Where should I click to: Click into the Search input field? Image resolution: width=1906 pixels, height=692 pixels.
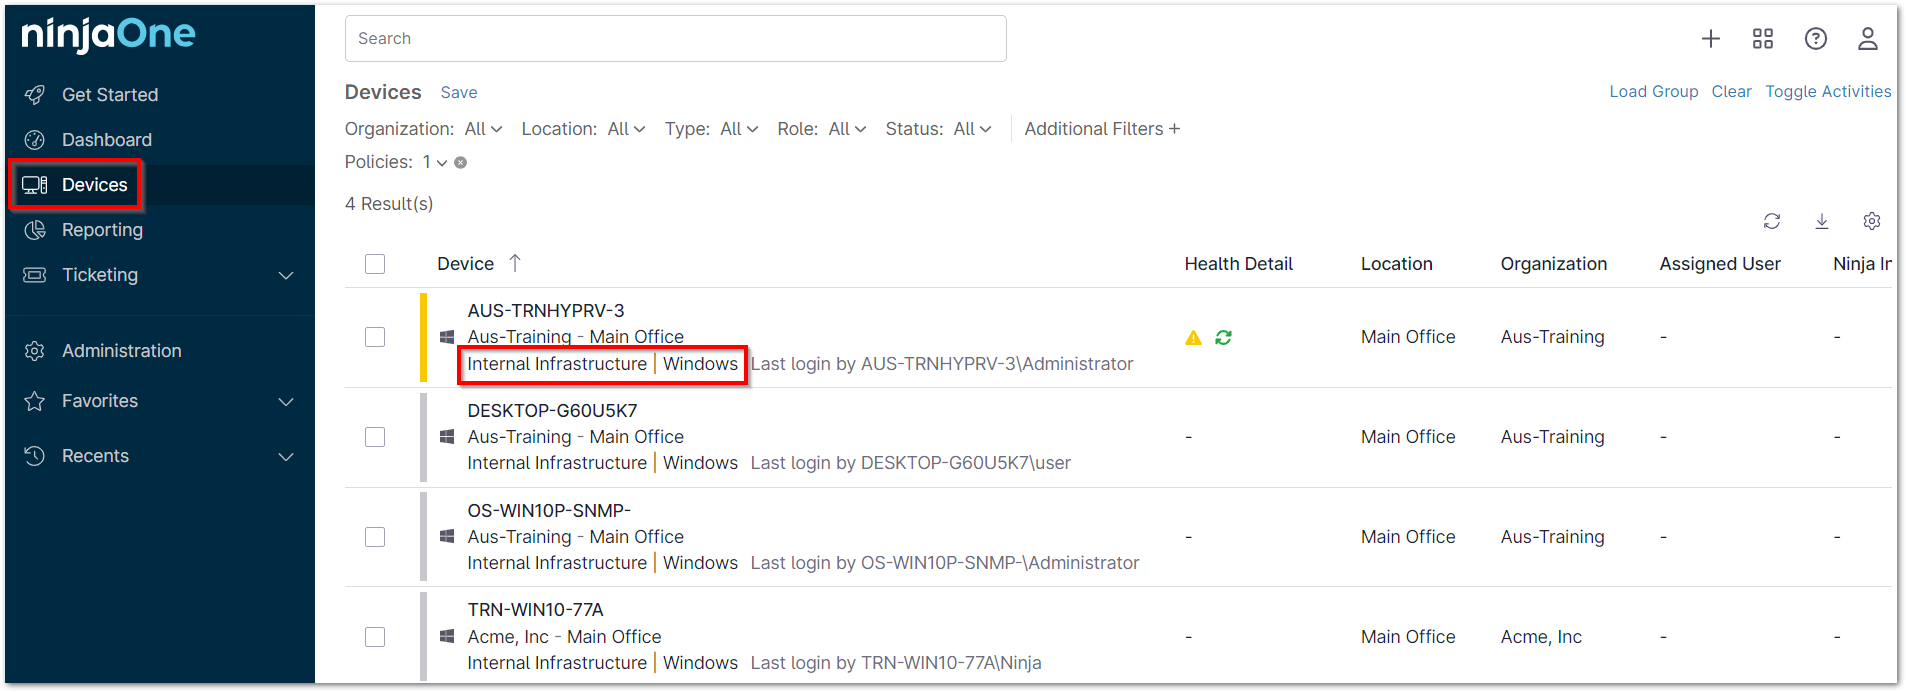[675, 39]
